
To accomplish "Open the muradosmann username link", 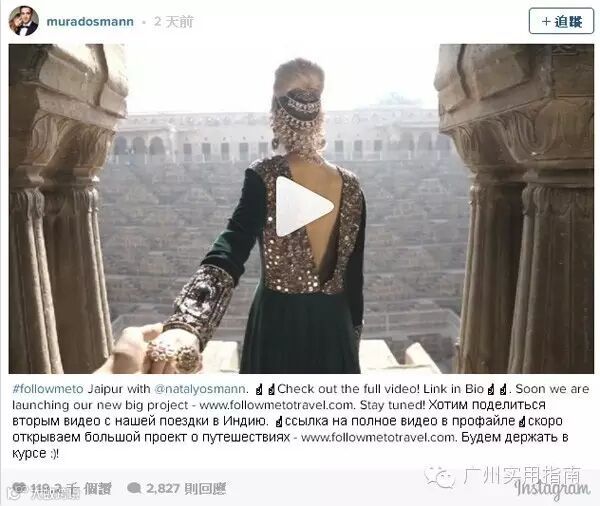I will [90, 21].
